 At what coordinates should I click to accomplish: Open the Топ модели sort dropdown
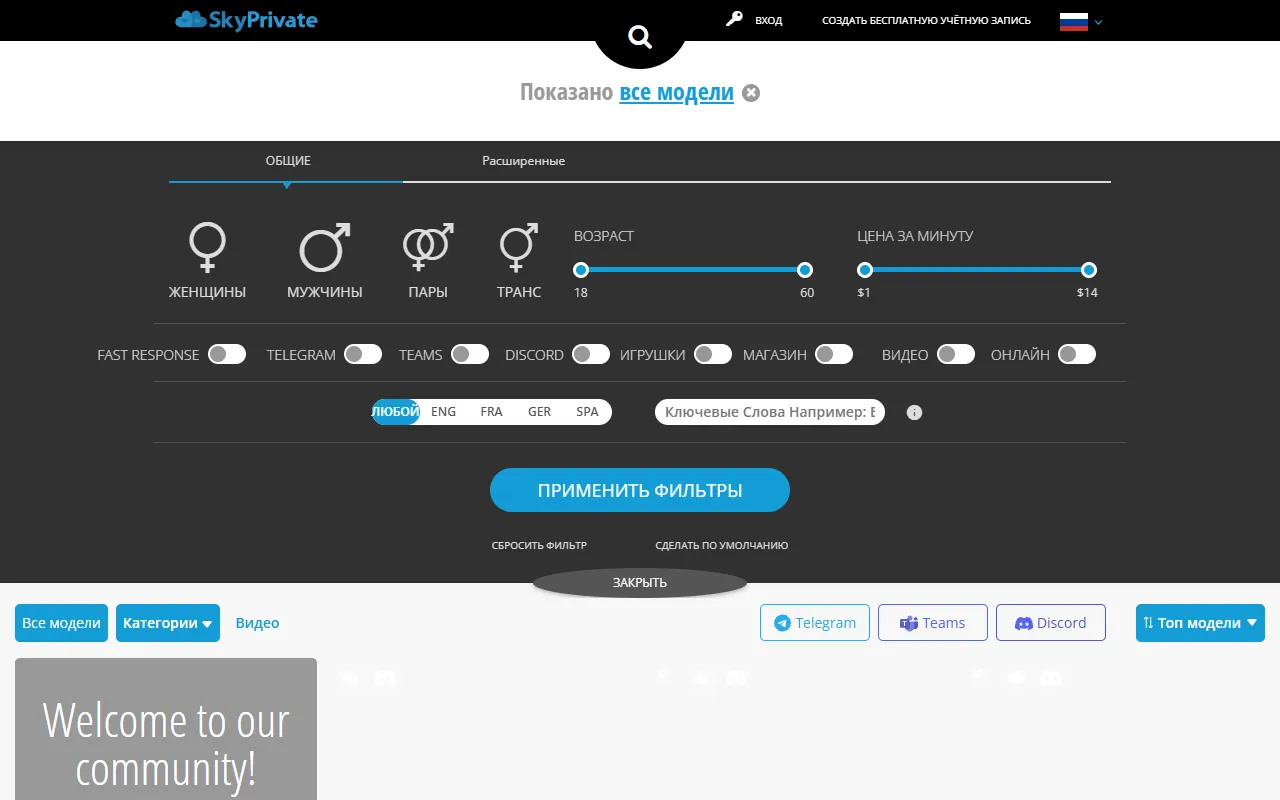click(1200, 623)
